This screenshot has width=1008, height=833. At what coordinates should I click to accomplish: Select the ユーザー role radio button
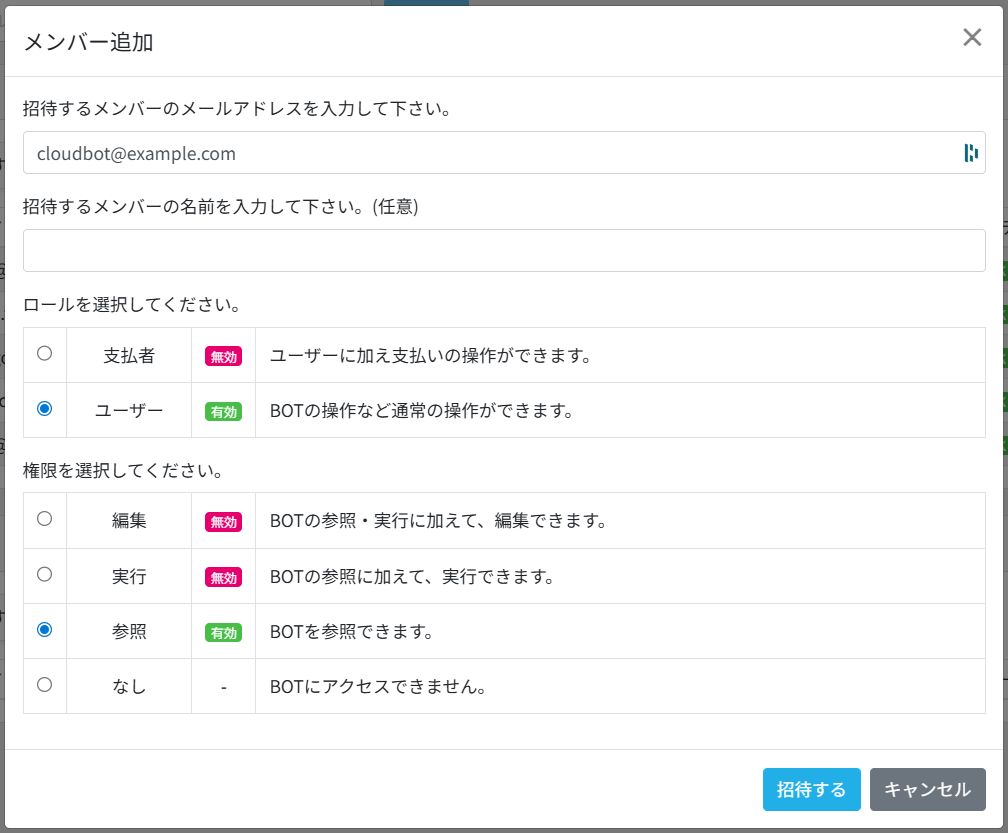click(44, 409)
